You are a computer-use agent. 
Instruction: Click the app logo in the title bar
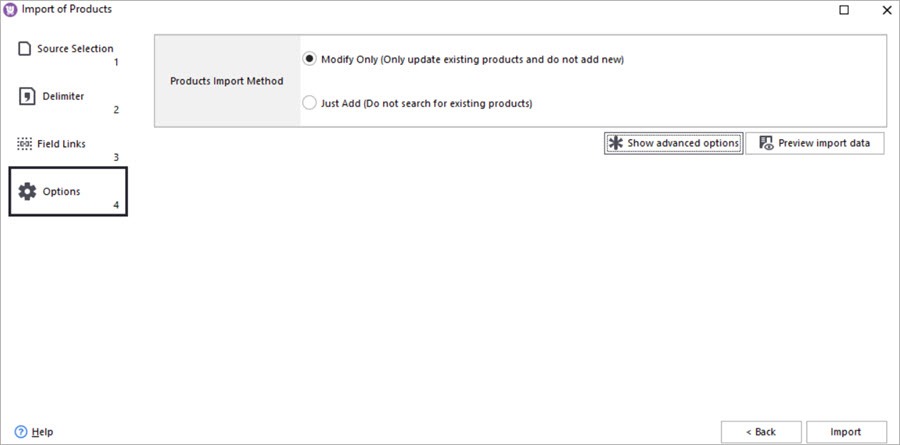(10, 10)
